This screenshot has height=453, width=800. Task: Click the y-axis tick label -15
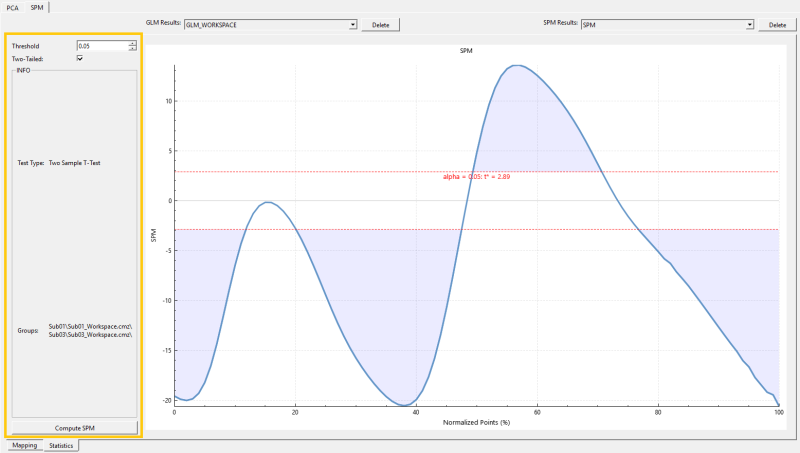(x=167, y=350)
